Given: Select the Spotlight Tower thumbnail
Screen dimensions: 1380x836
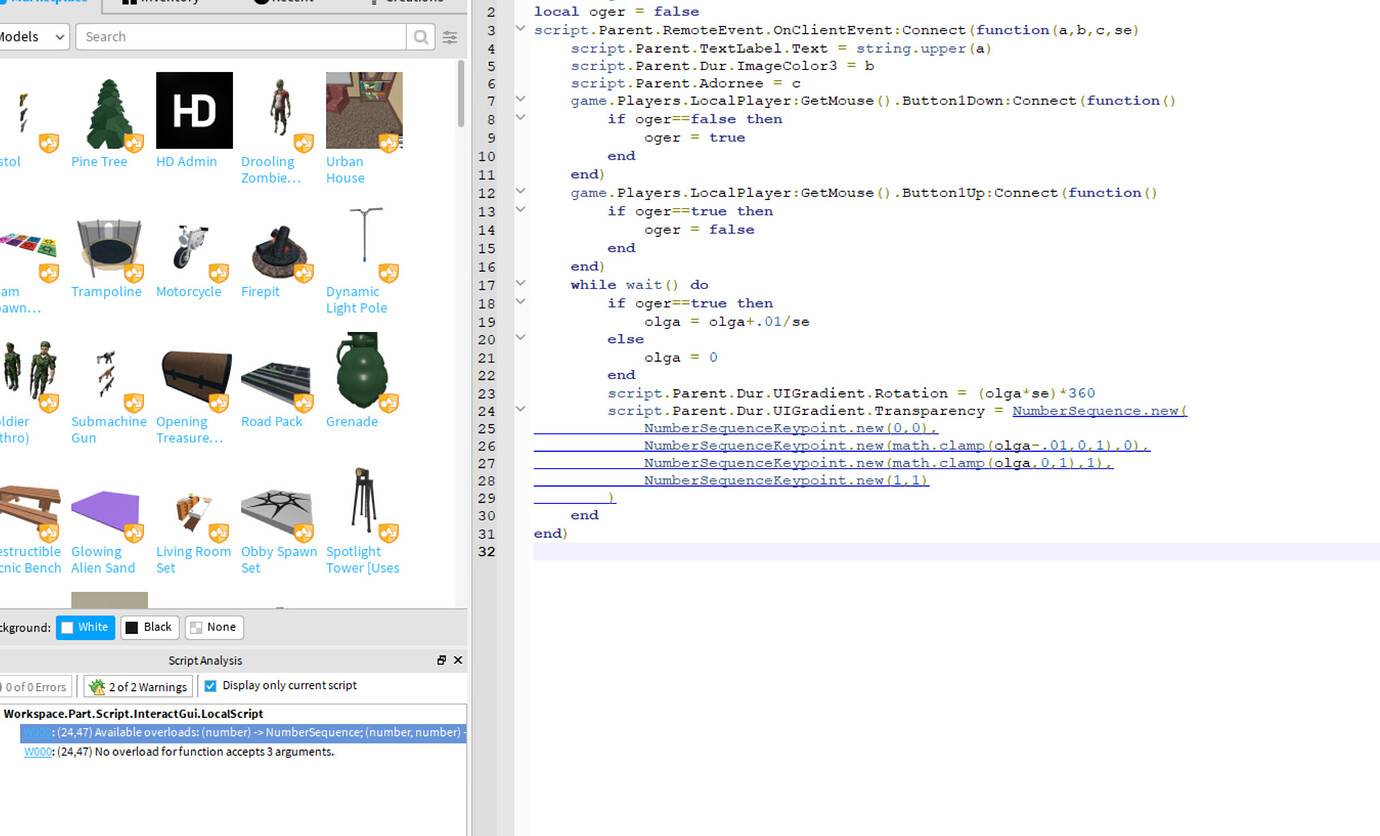Looking at the screenshot, I should point(364,500).
